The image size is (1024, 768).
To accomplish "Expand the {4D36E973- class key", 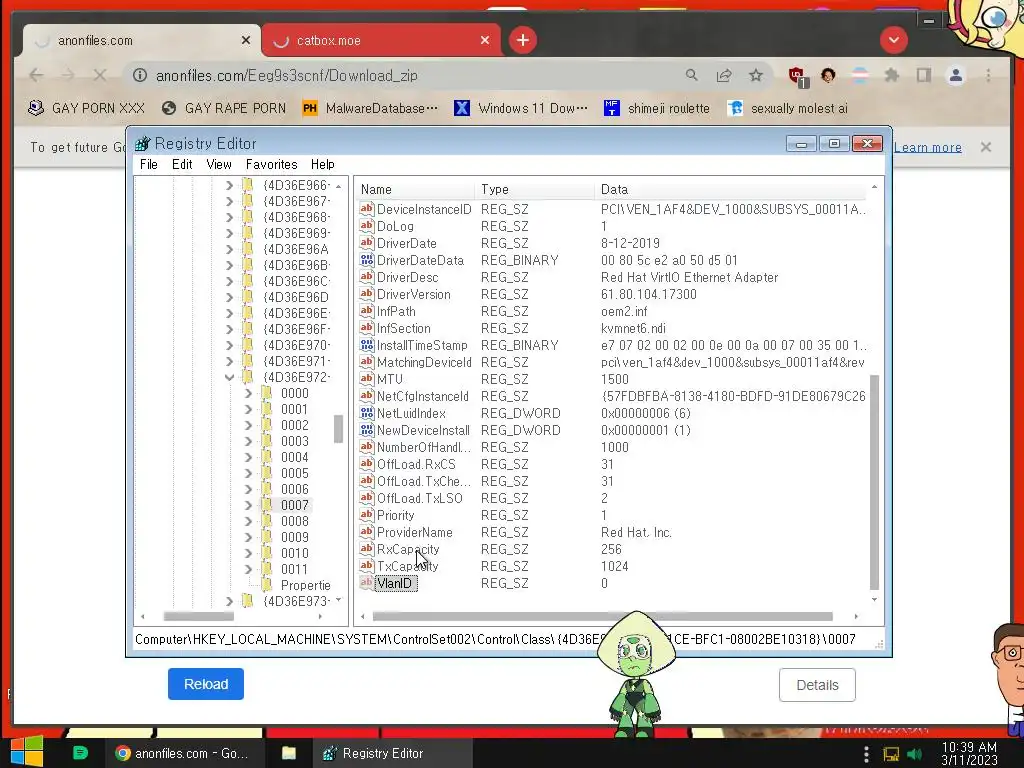I will tap(229, 601).
